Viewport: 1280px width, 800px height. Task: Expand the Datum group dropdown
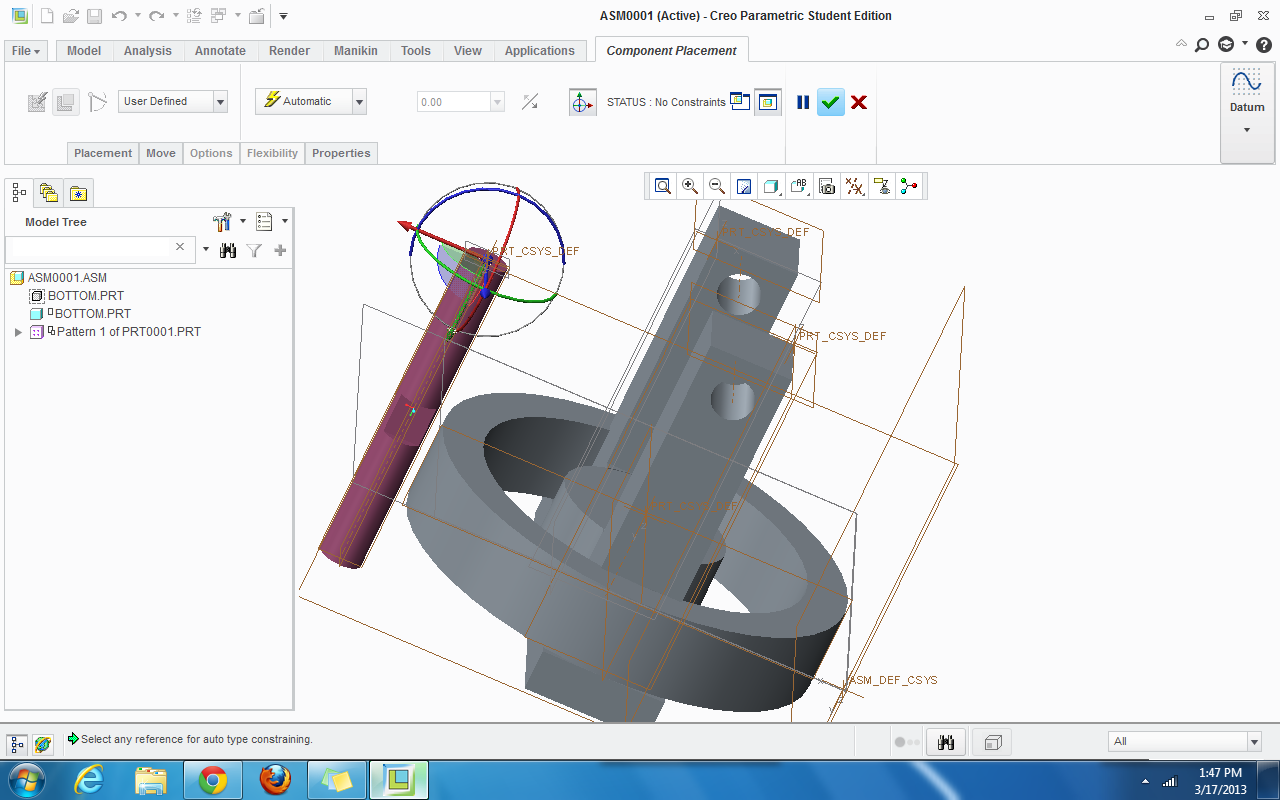coord(1247,130)
